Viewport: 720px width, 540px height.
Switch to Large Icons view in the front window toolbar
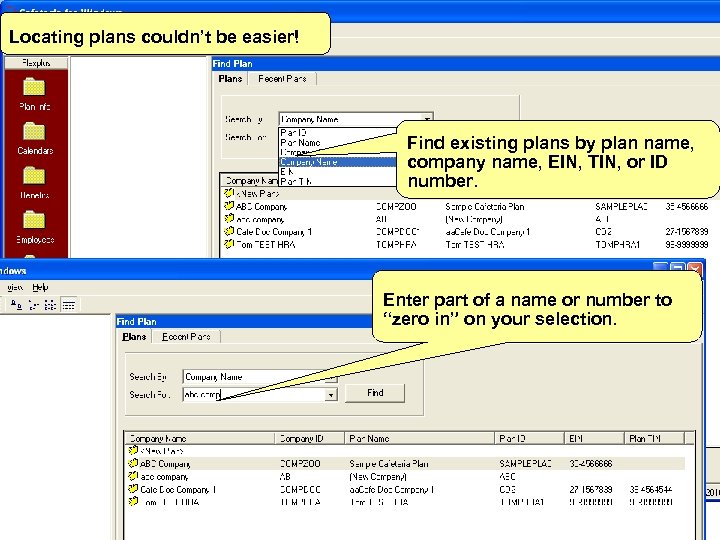pos(16,304)
